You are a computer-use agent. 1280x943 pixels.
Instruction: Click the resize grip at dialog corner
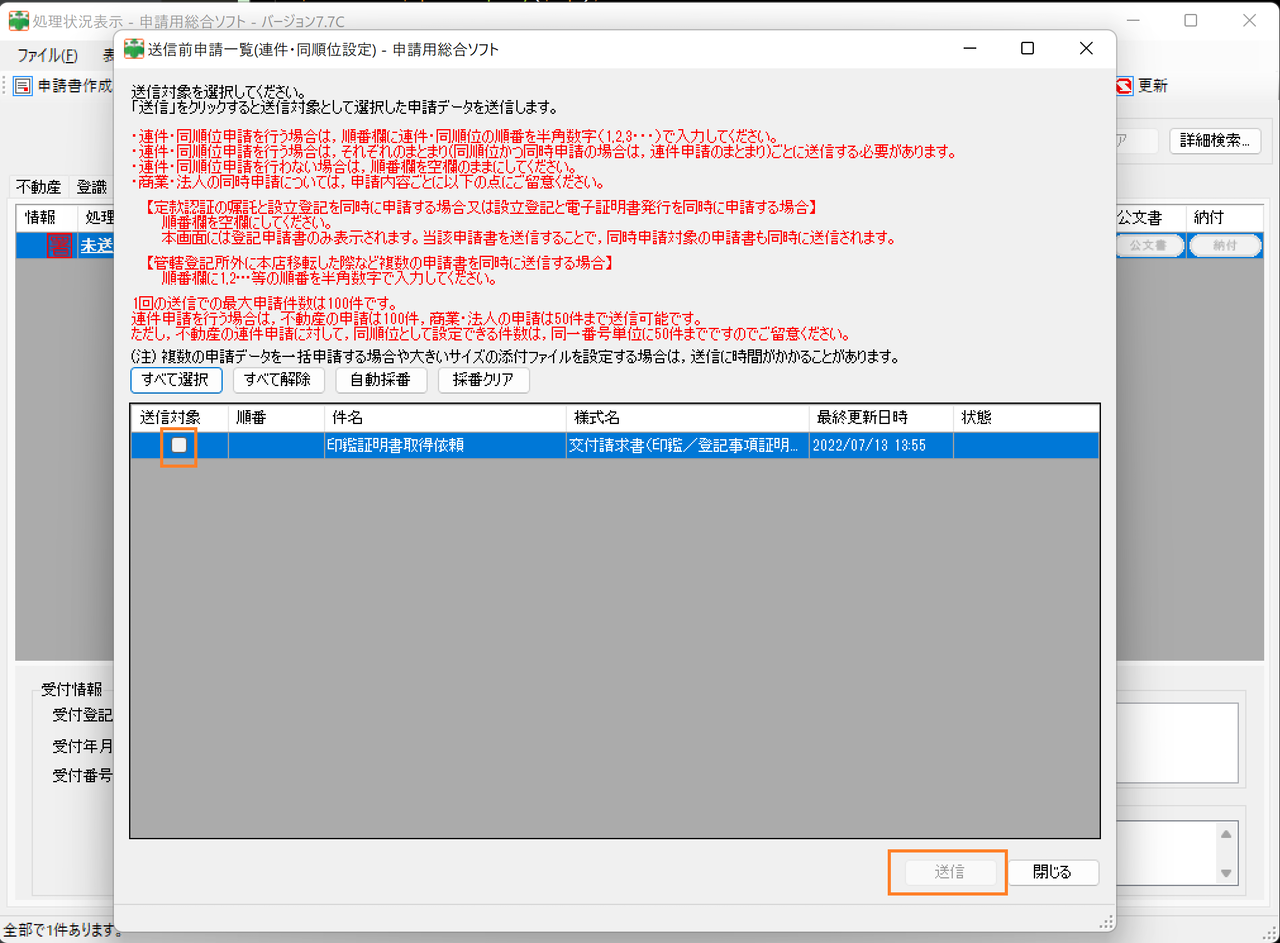tap(1106, 921)
